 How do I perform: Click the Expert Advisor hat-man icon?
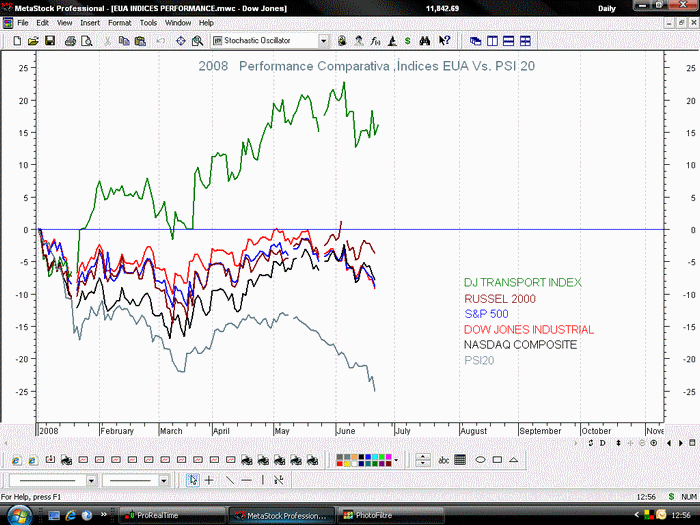[358, 41]
